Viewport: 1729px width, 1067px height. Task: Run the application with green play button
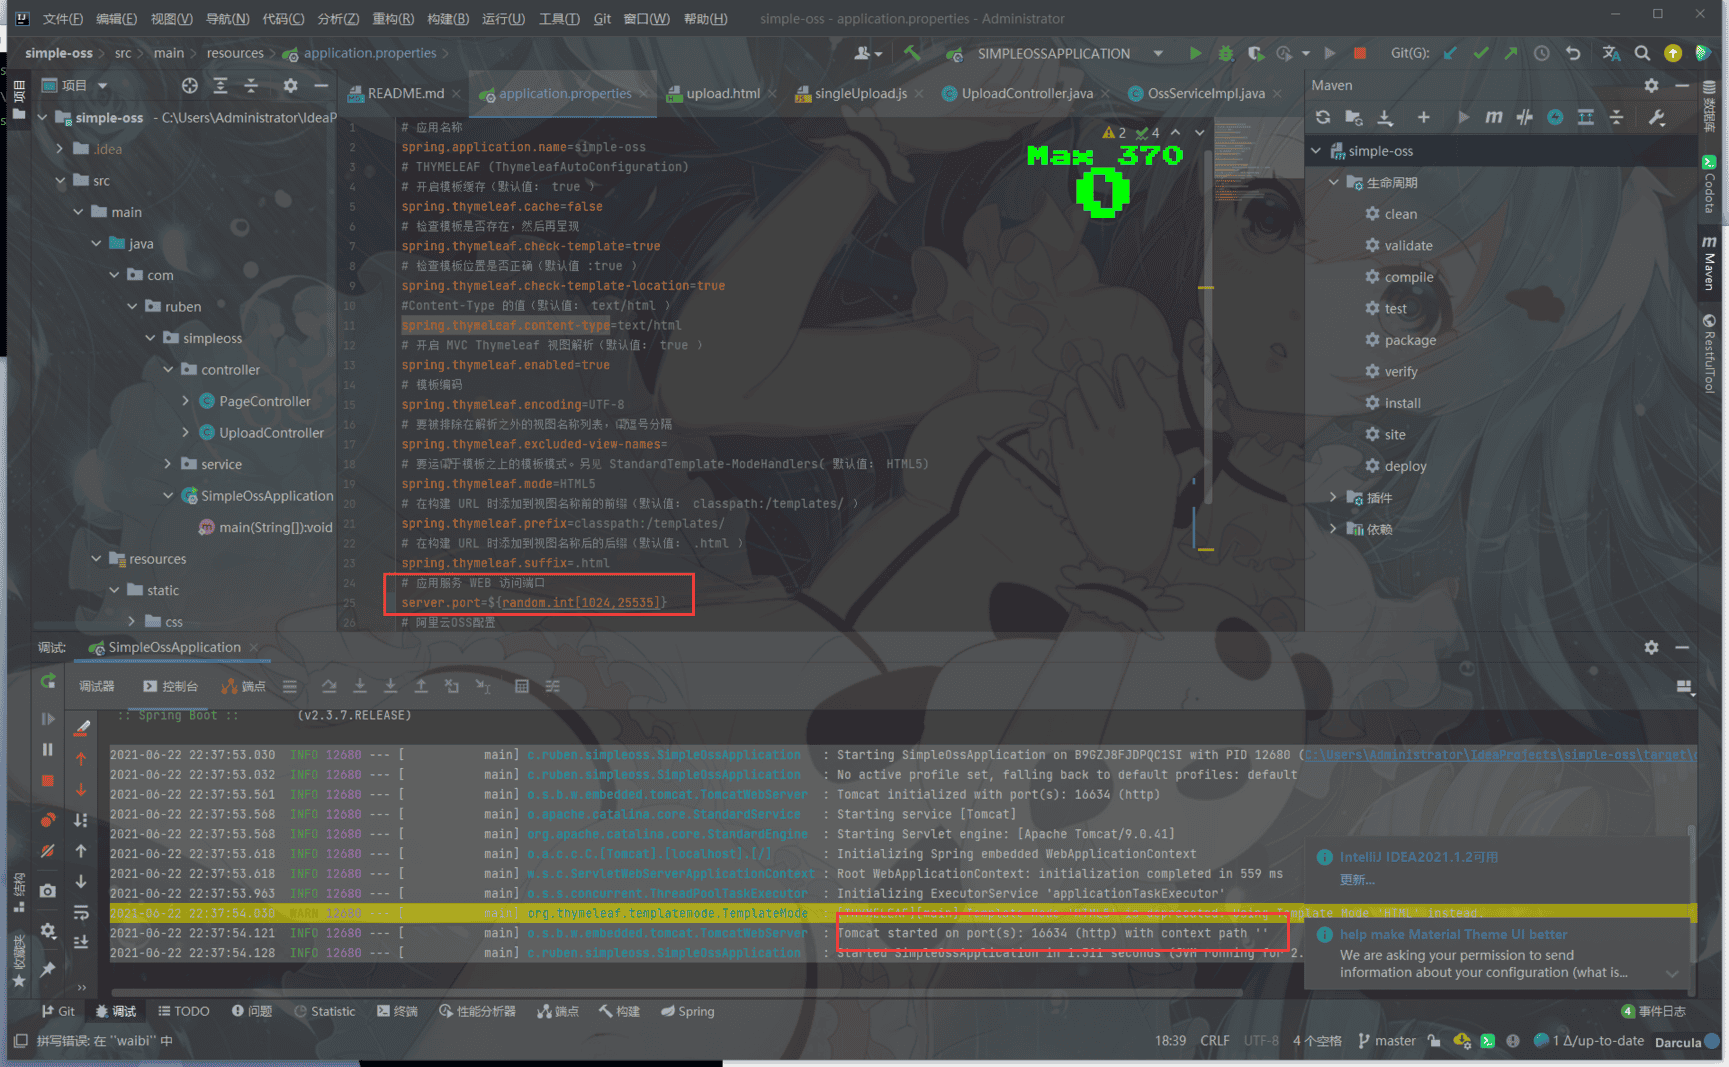(x=1195, y=53)
